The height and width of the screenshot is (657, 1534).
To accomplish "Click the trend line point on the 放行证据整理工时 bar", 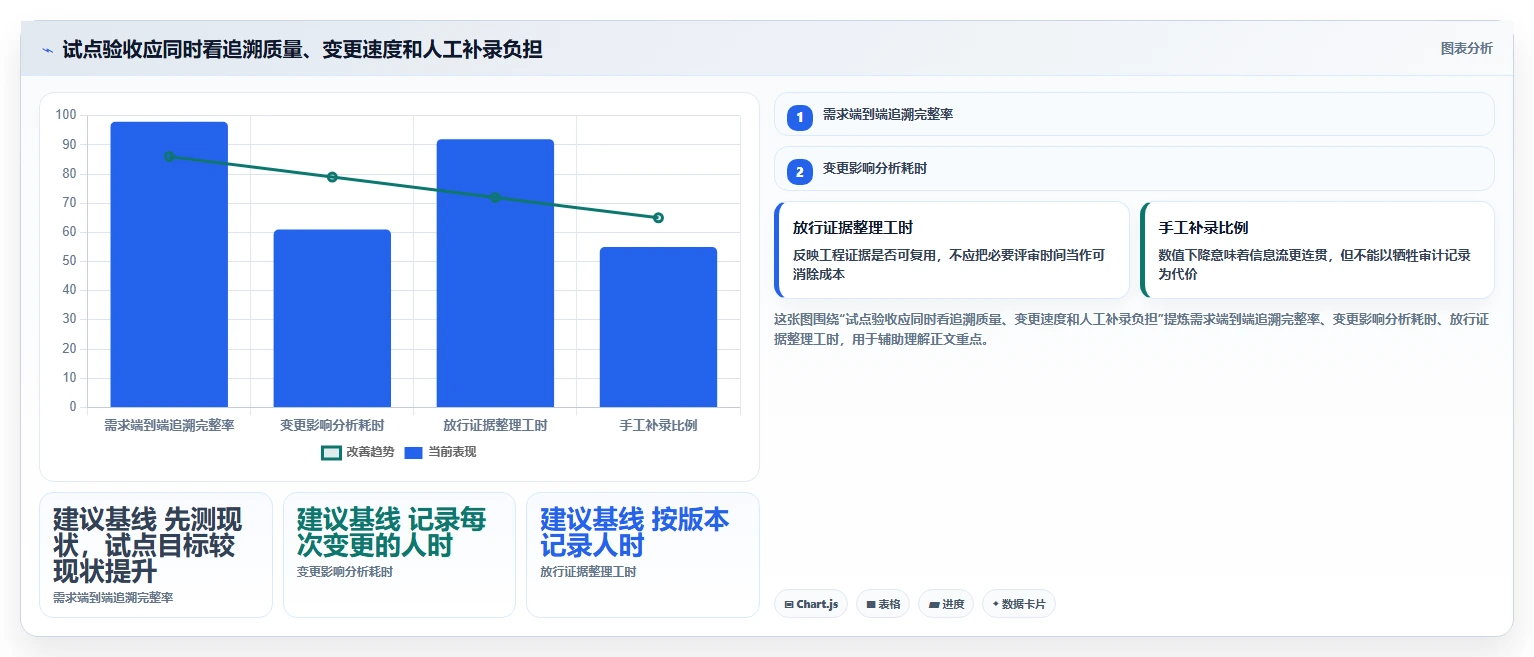I will coord(495,197).
